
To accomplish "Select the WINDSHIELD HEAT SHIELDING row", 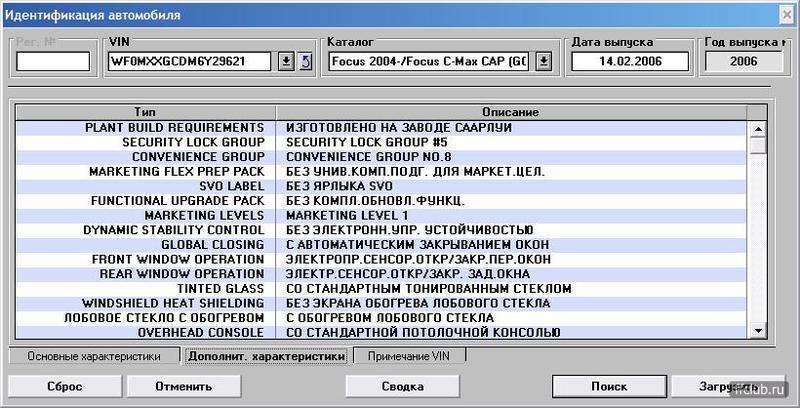I will [x=381, y=303].
